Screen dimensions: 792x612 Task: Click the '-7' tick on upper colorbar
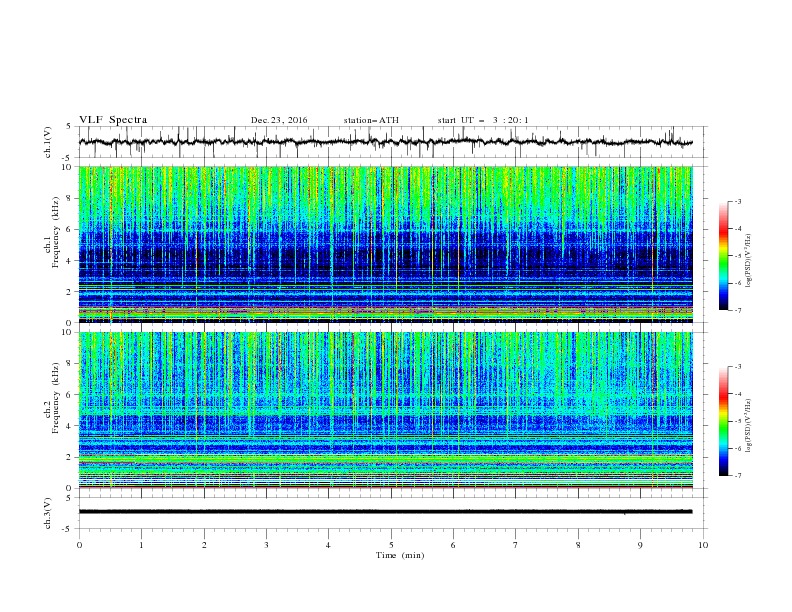(737, 310)
